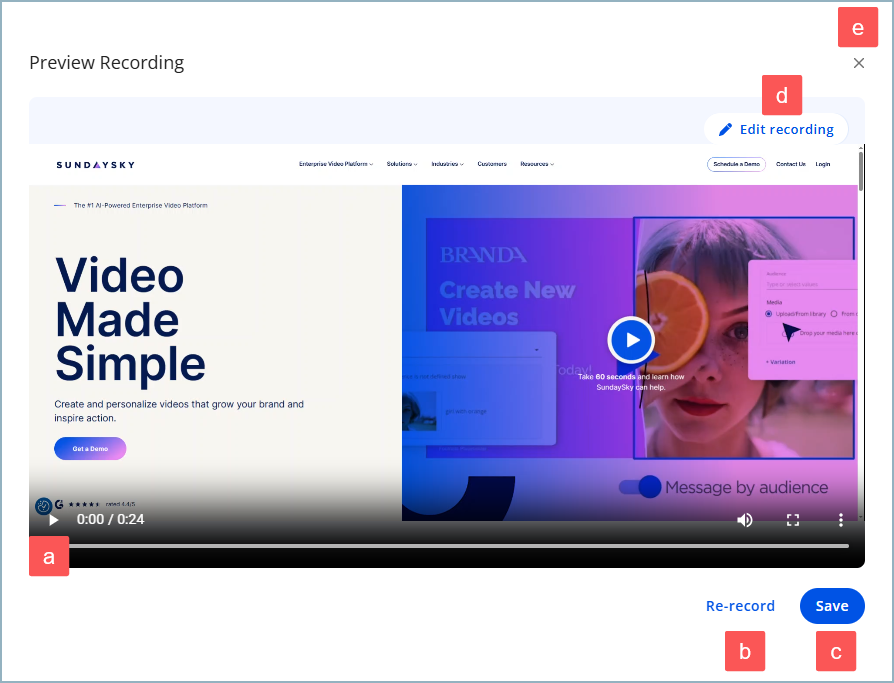Click the BRANDA brand text in the video

[483, 255]
